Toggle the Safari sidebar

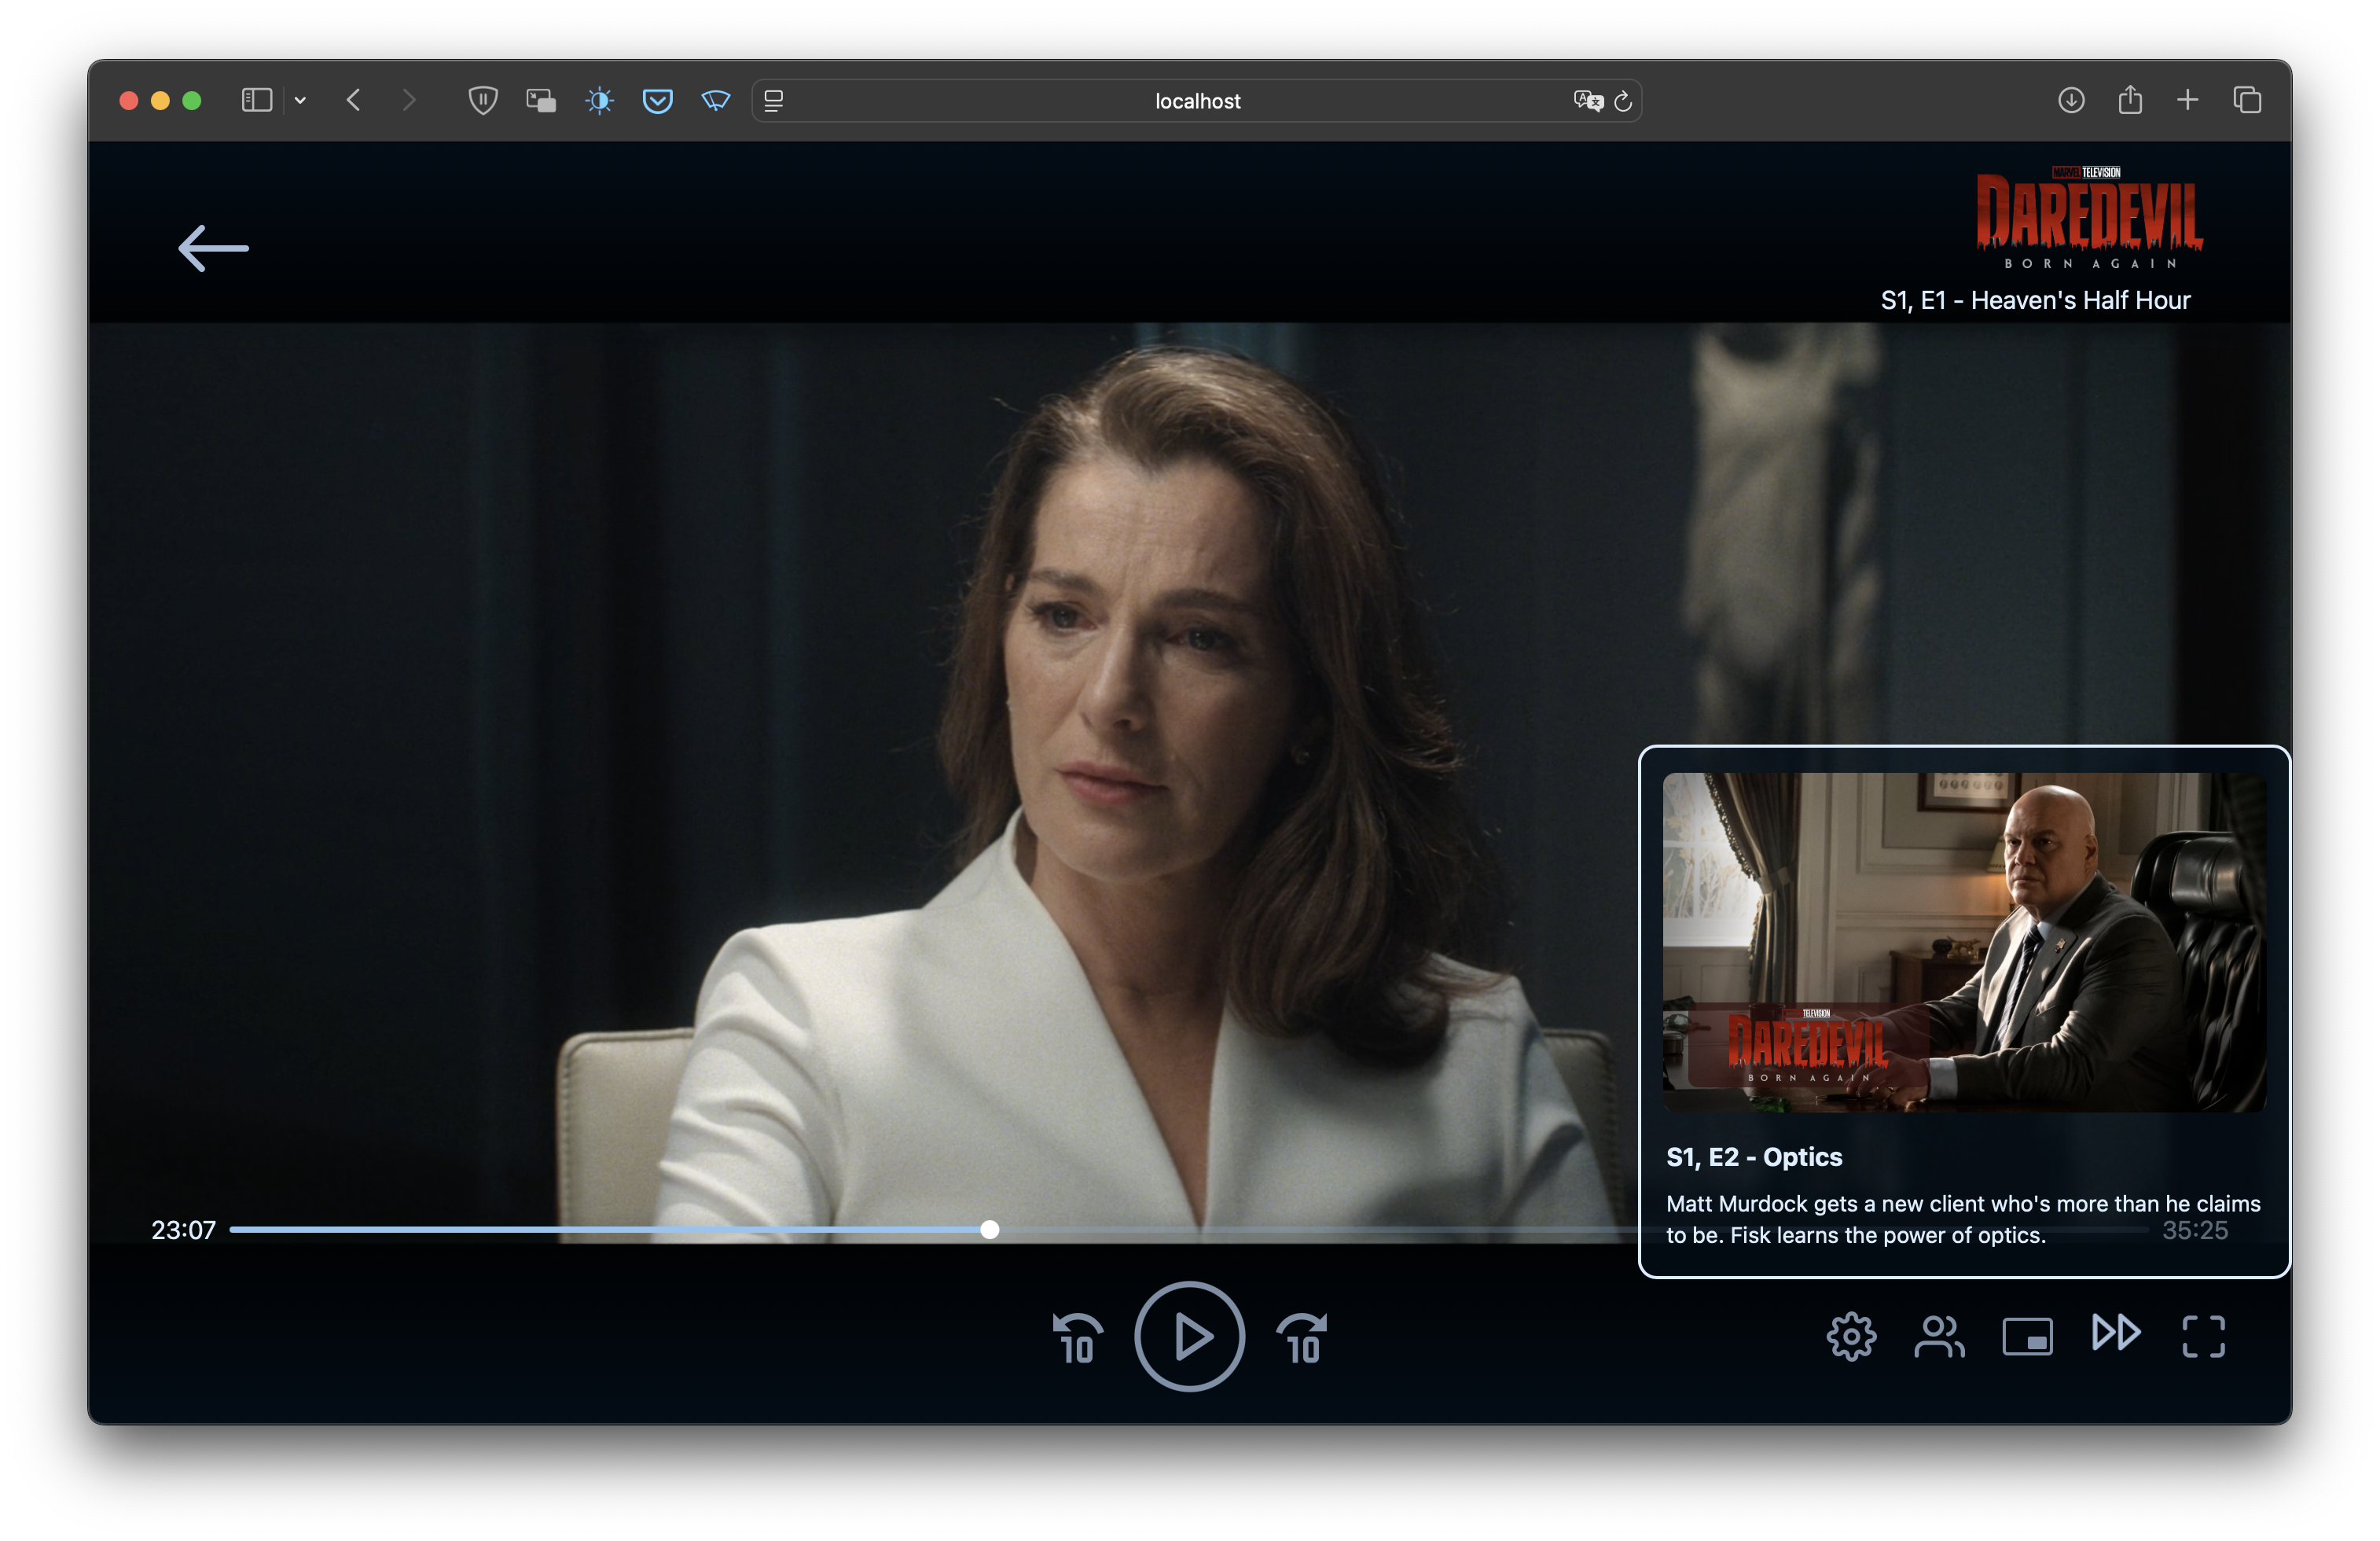click(x=257, y=100)
